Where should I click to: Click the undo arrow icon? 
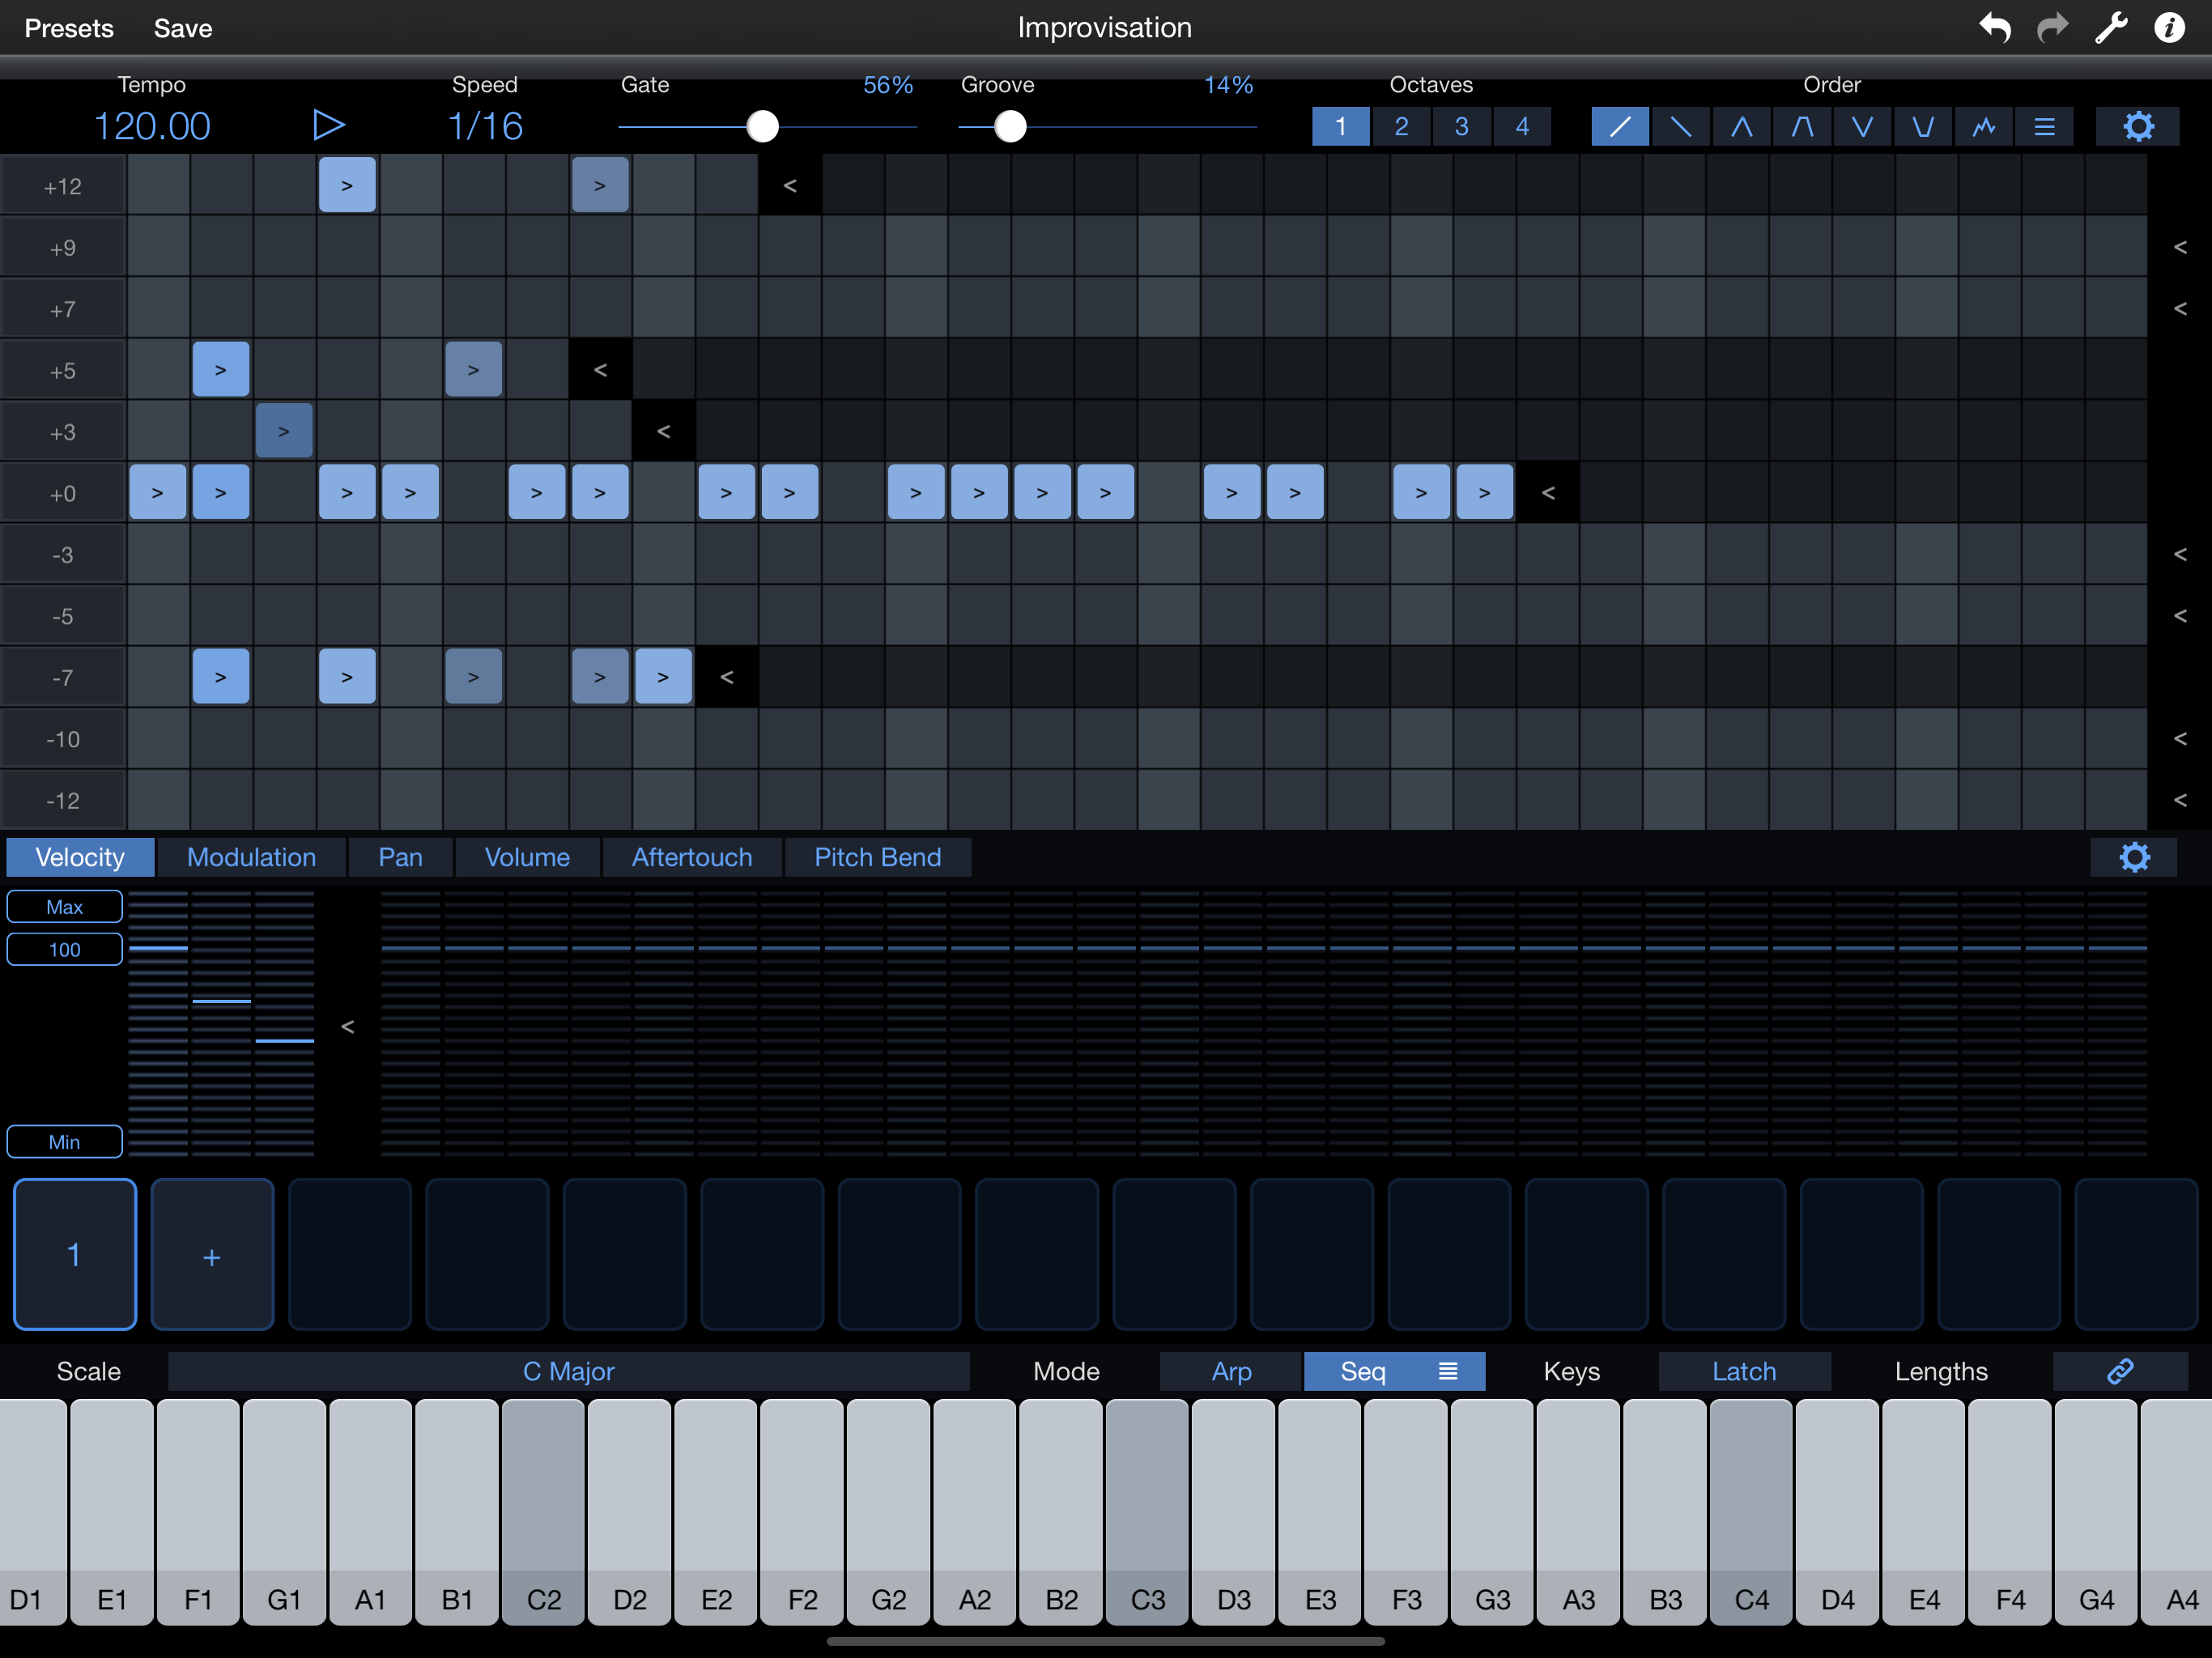point(1994,27)
